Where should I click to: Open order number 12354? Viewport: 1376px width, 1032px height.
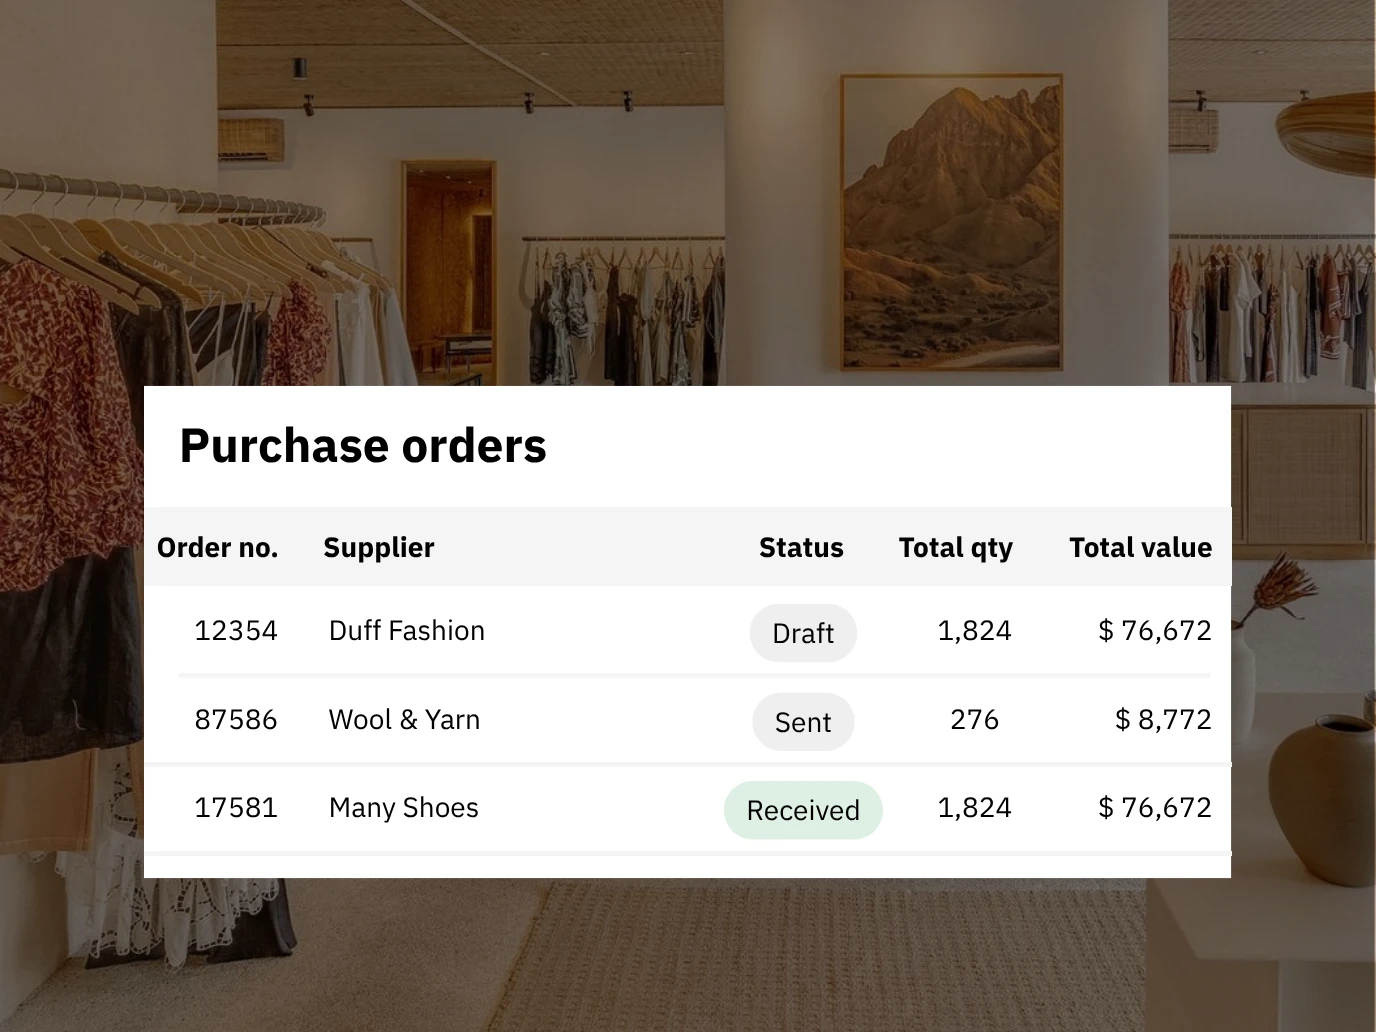236,631
